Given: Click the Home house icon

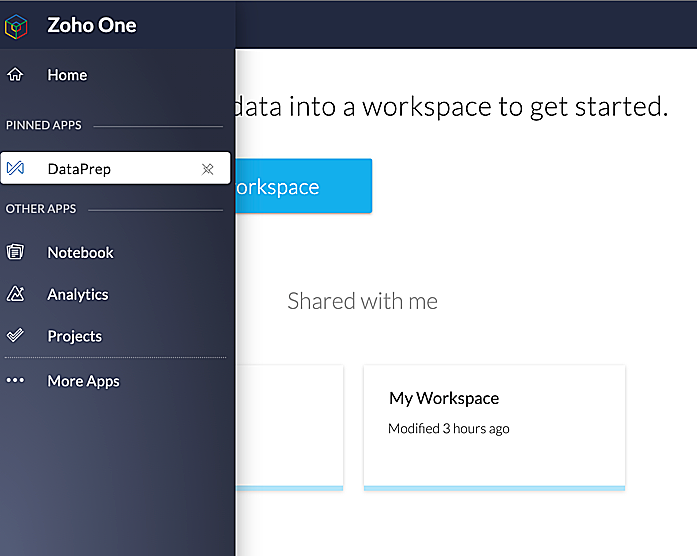Looking at the screenshot, I should [x=15, y=74].
